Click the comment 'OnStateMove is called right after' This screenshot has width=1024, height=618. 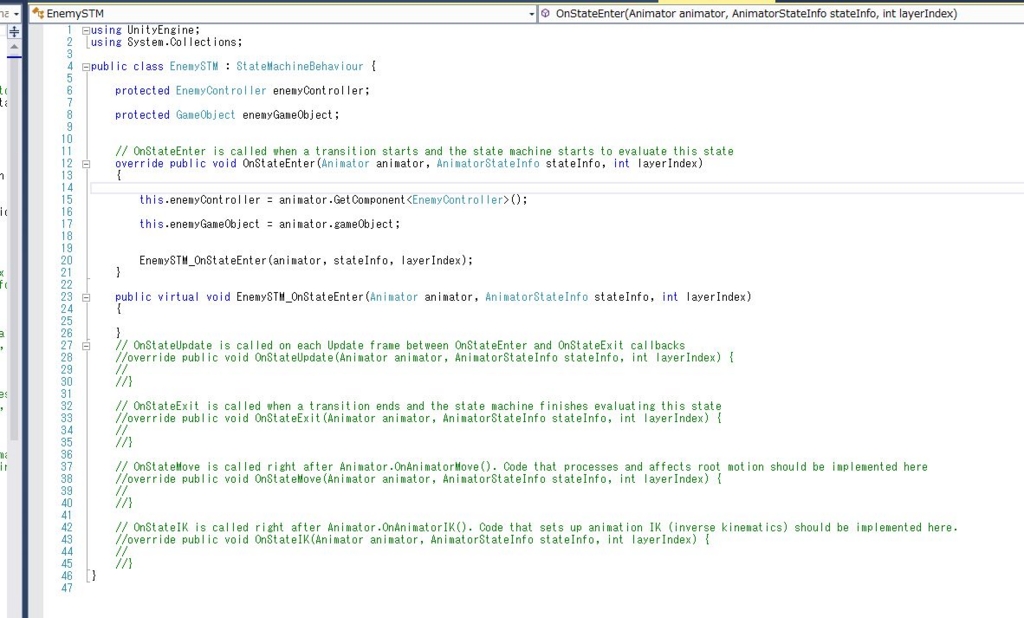pos(233,467)
